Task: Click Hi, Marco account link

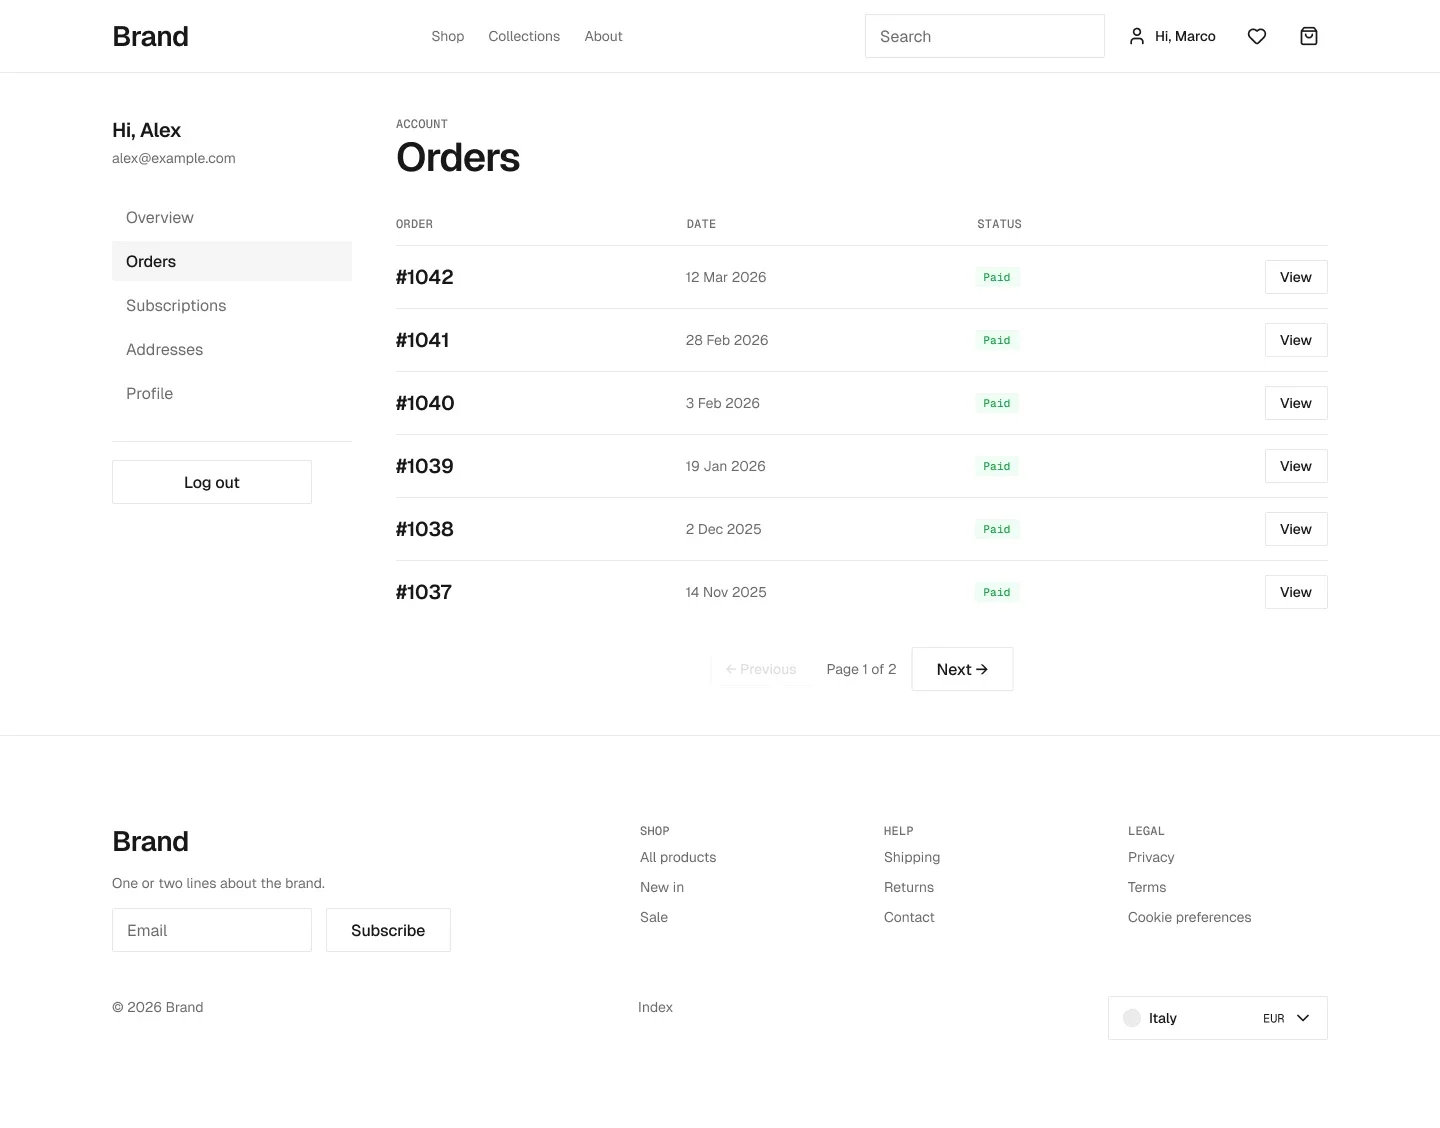Action: [1172, 36]
